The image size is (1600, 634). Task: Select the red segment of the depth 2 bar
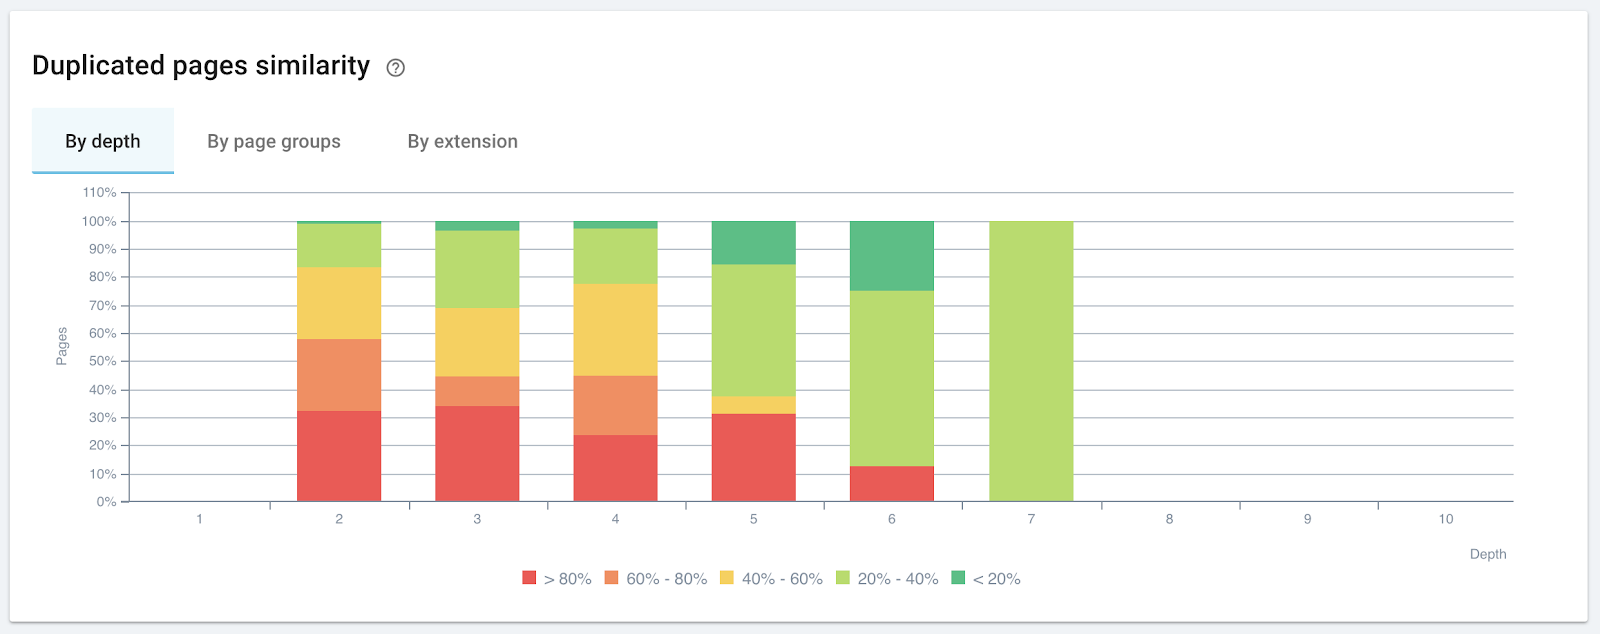click(x=338, y=455)
